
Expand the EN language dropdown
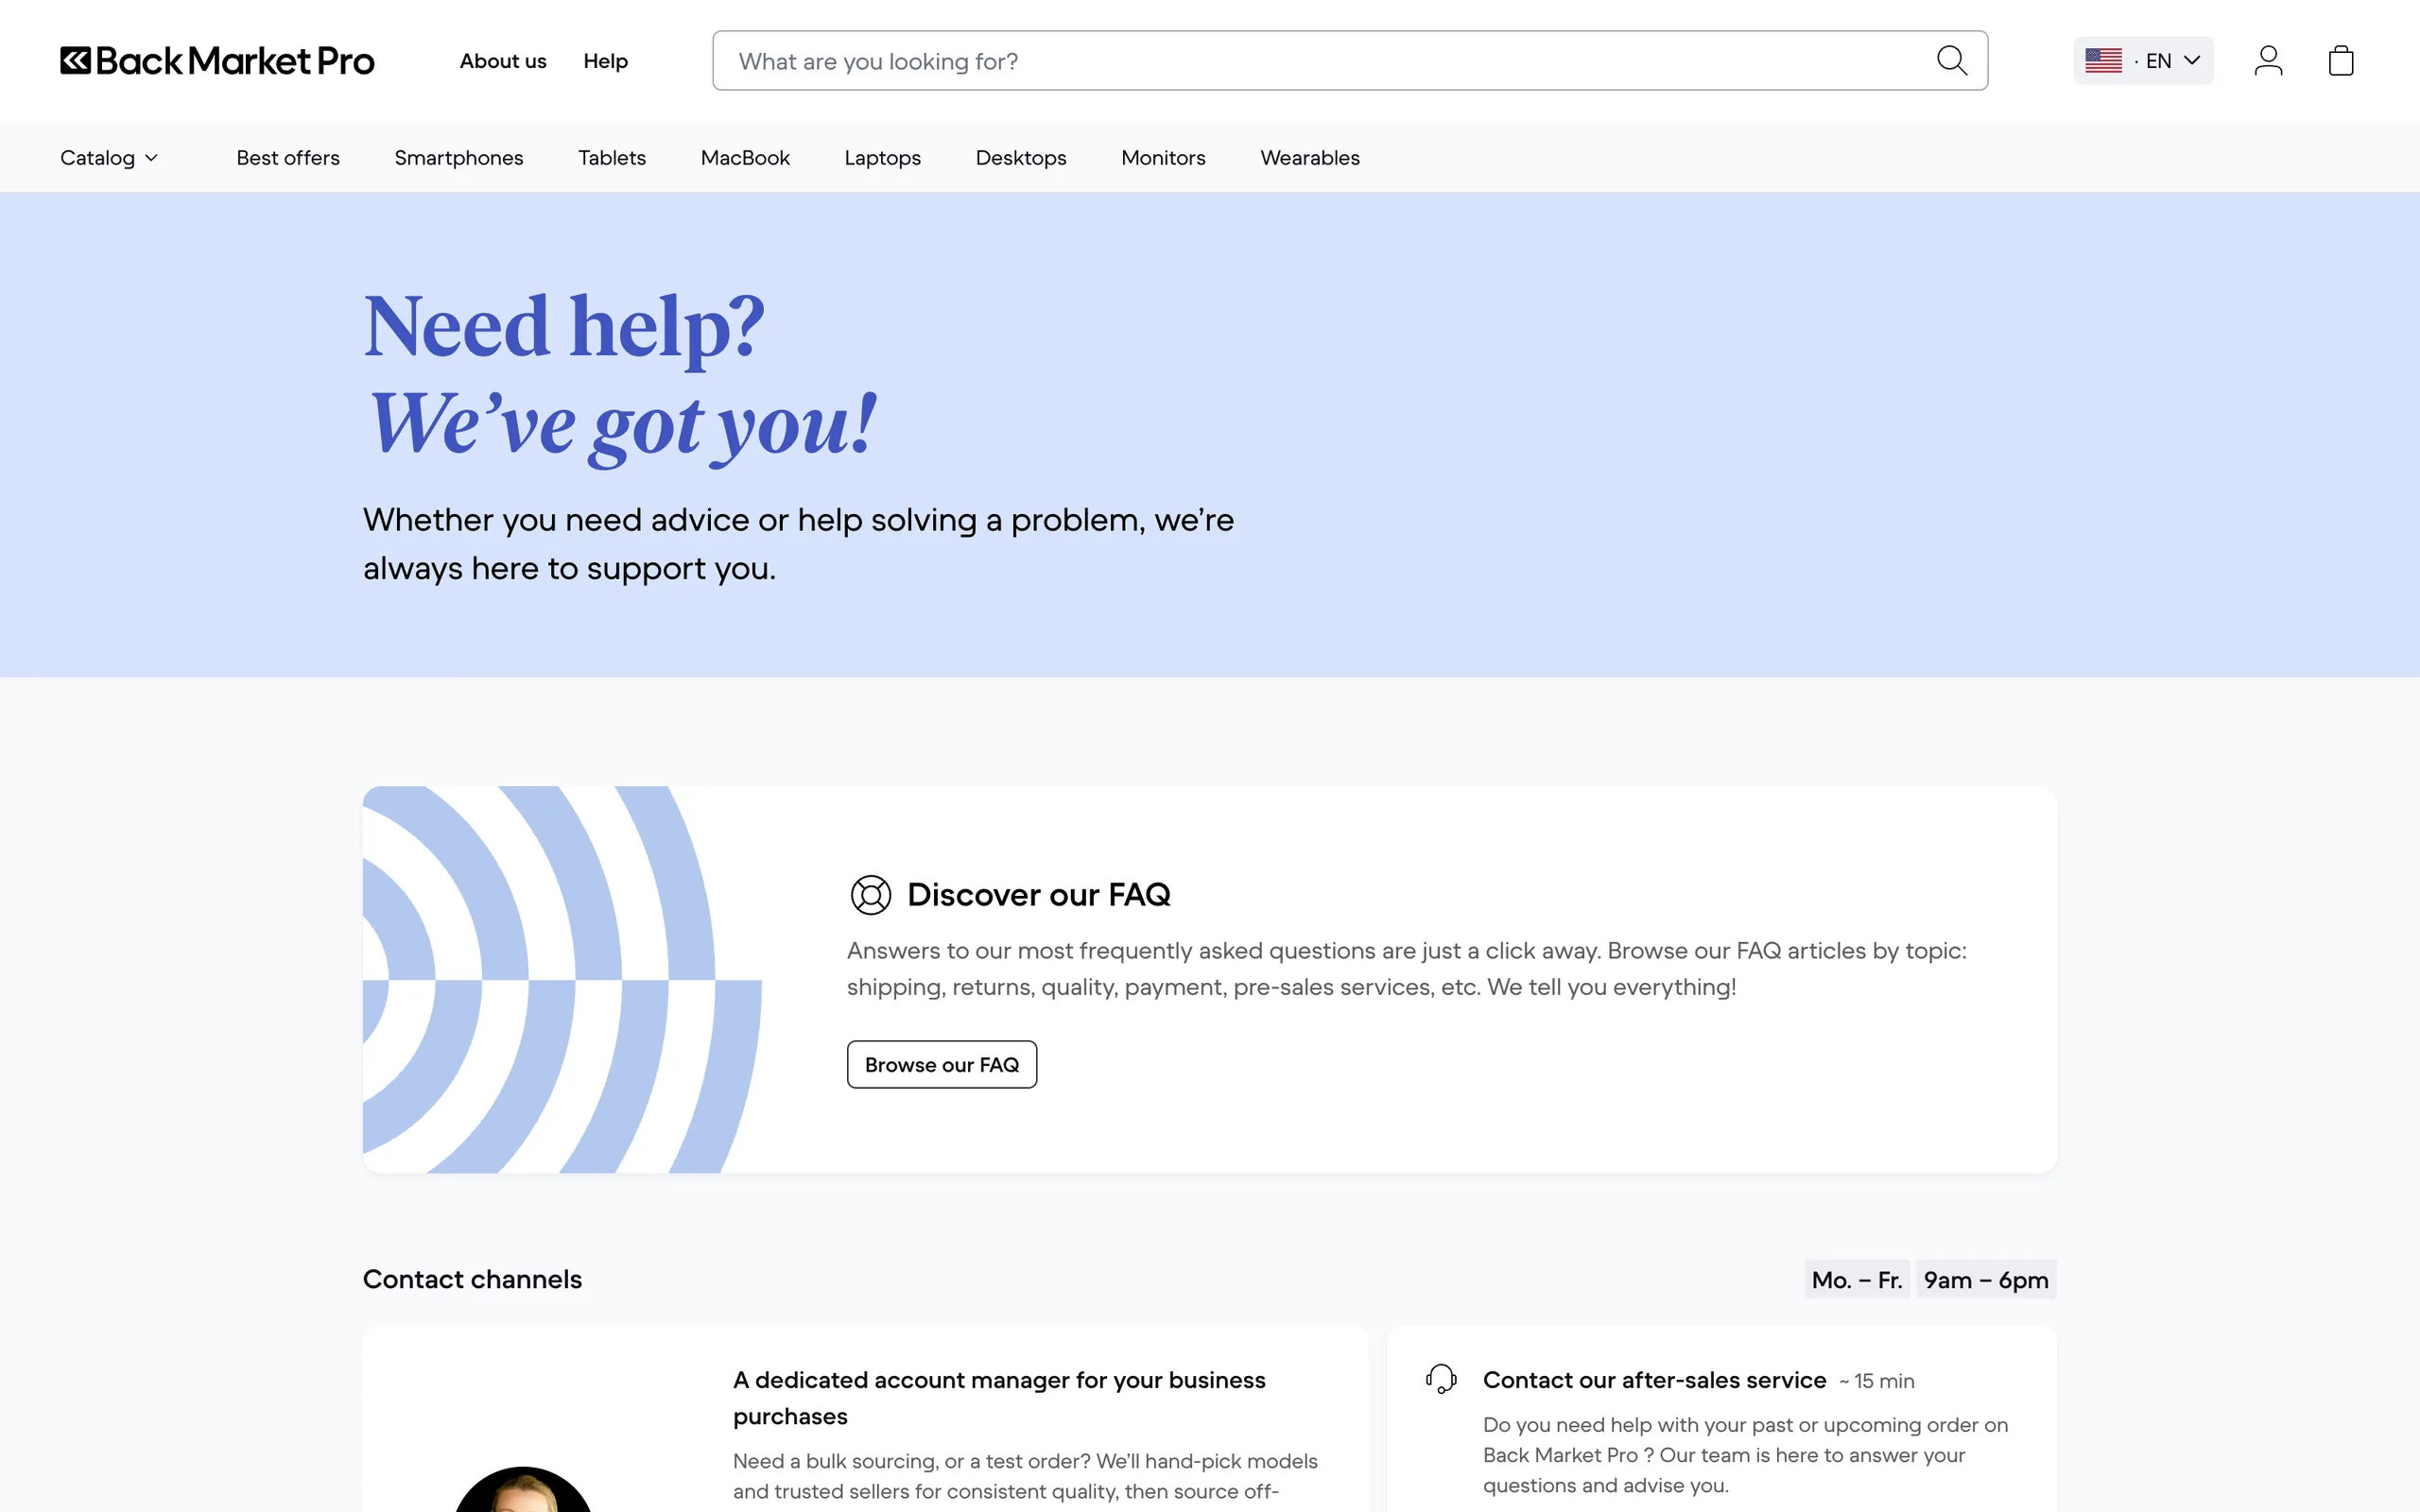coord(2143,61)
